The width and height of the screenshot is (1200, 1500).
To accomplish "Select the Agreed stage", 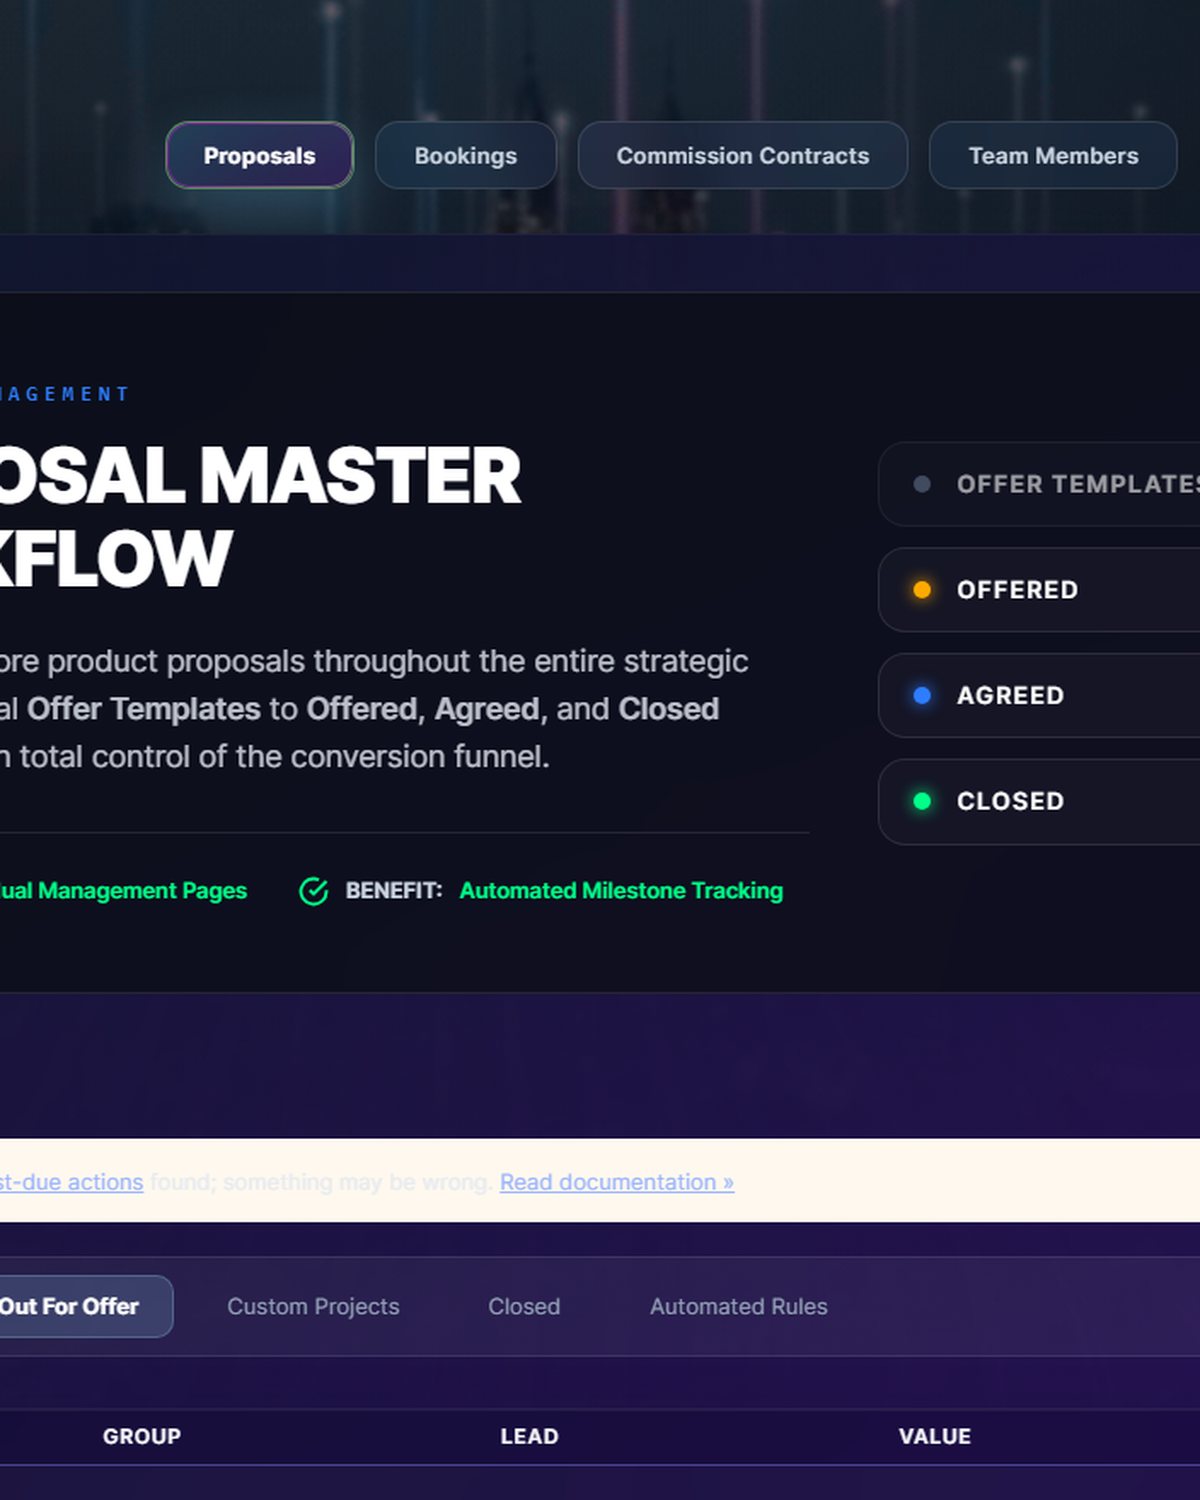I will tap(1040, 695).
